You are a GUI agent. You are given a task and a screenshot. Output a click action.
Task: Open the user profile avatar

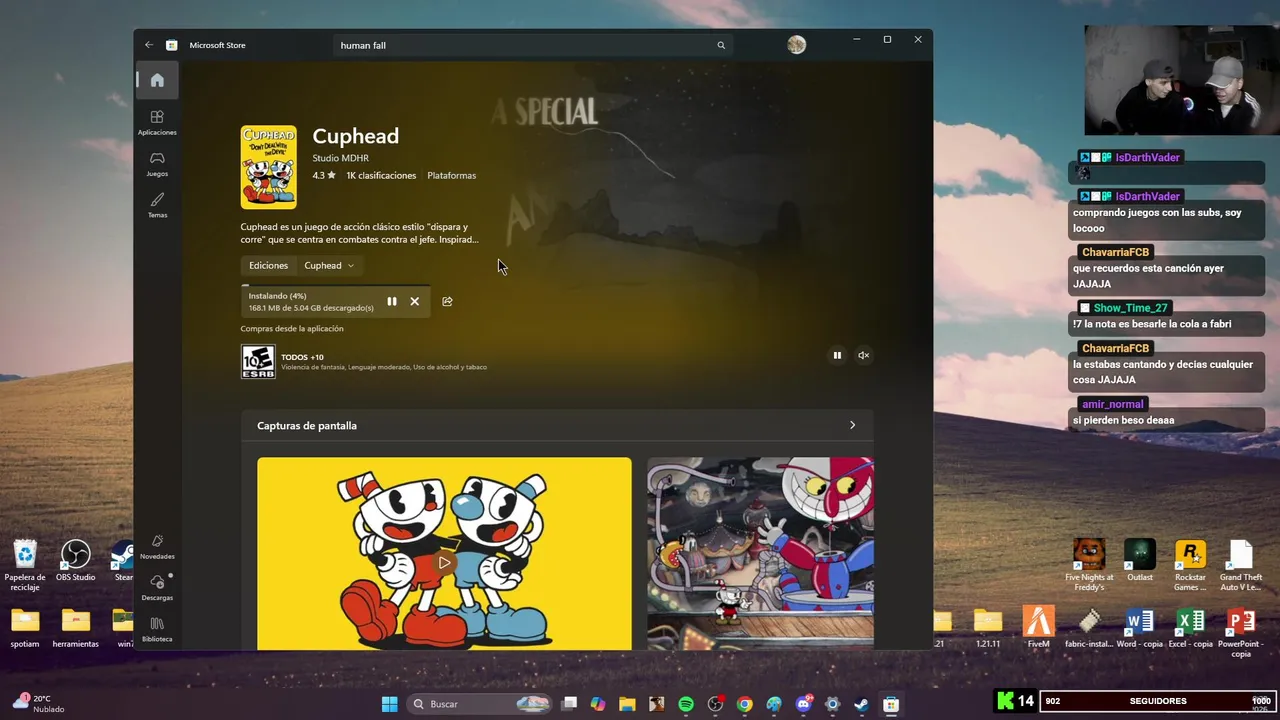796,45
